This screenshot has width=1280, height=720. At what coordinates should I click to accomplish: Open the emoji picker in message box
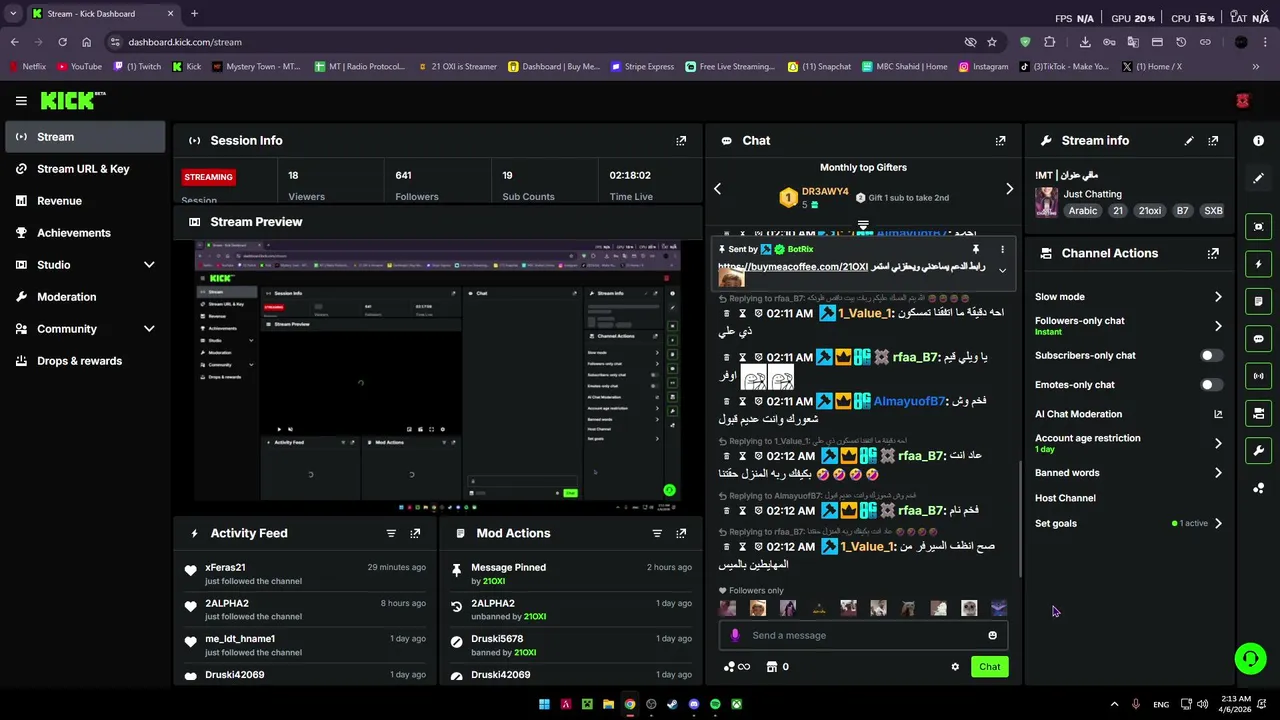[992, 635]
